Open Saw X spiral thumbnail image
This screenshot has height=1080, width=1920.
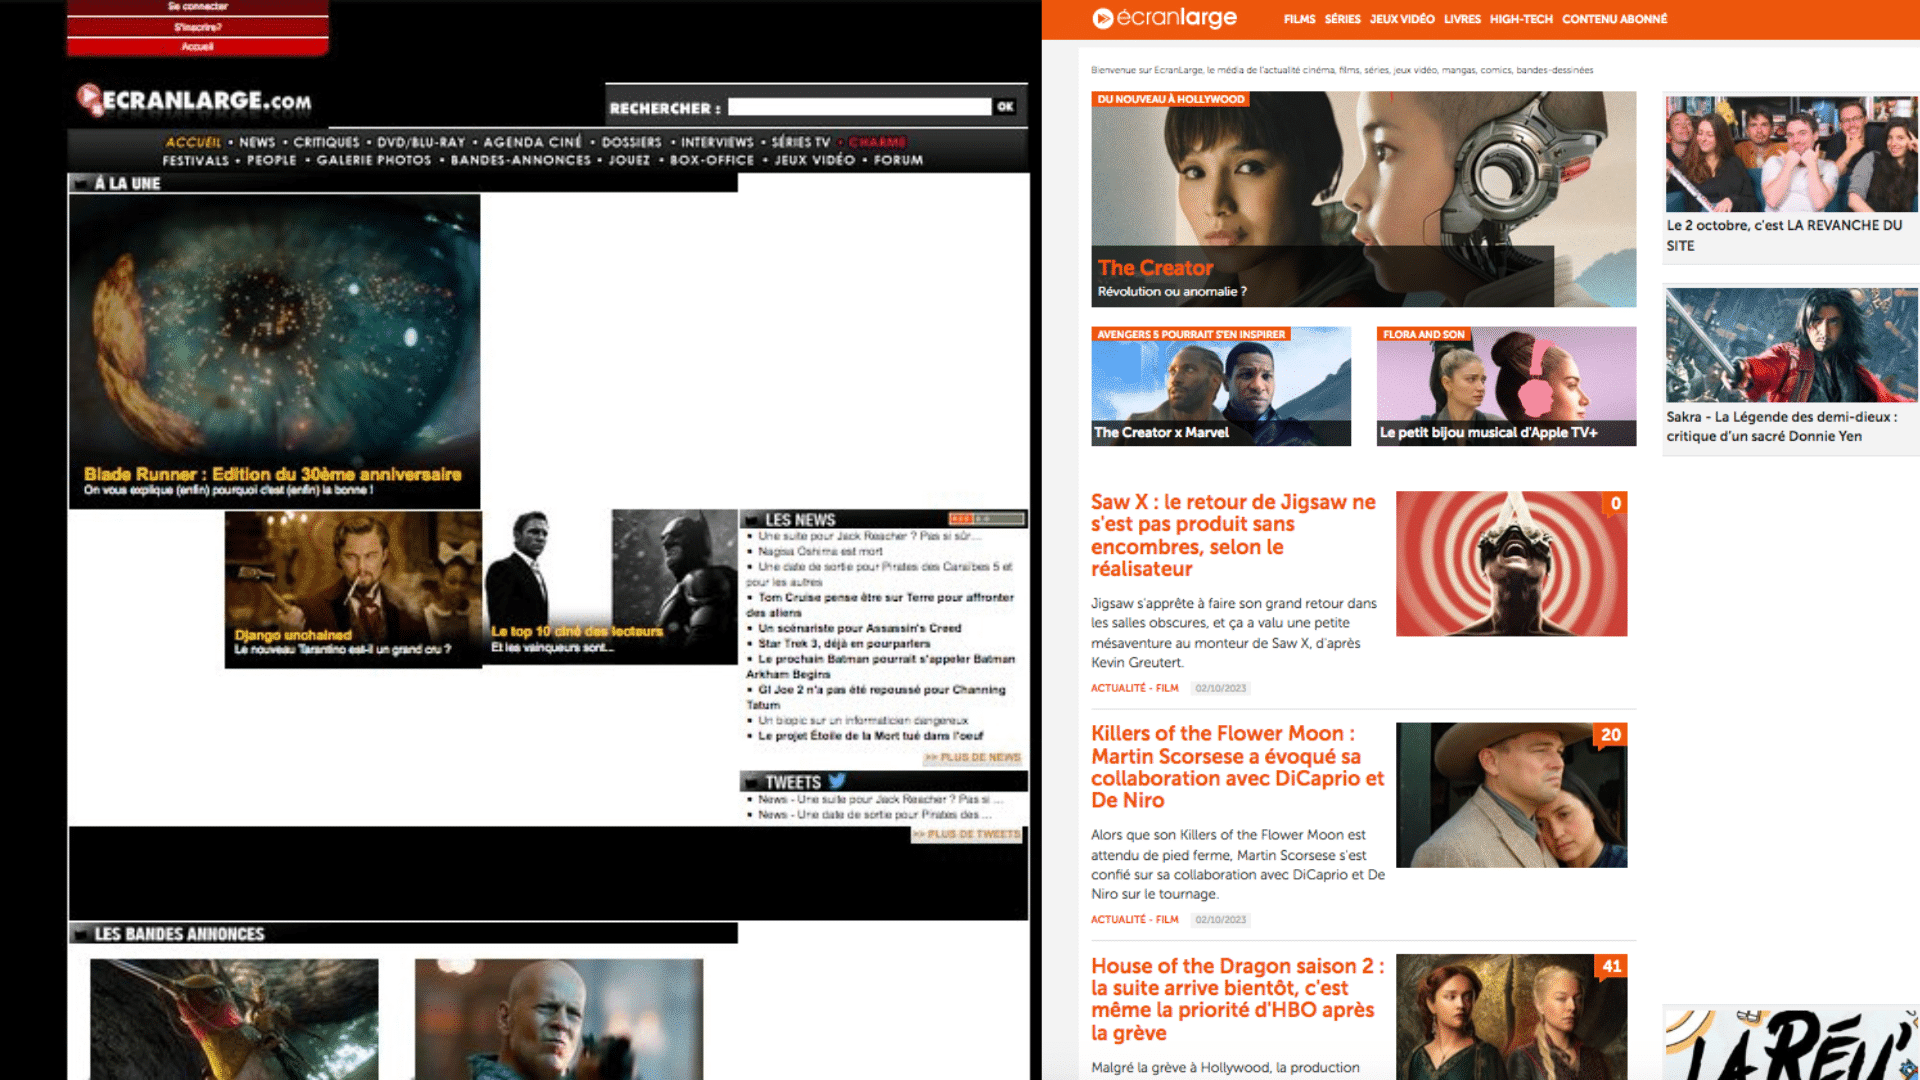(1512, 563)
